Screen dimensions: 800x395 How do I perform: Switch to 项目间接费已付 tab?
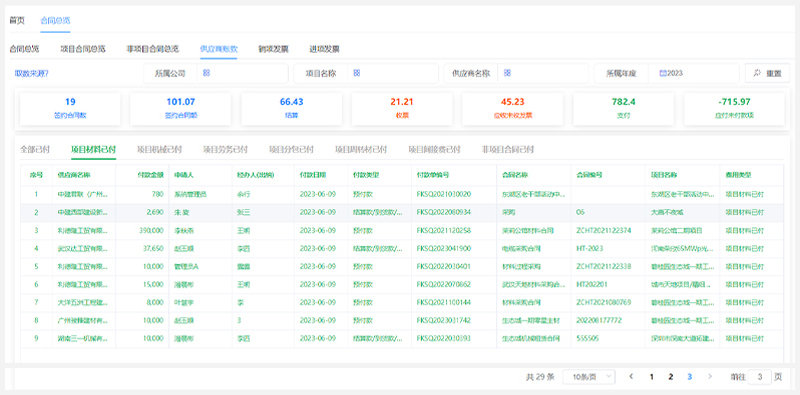434,150
